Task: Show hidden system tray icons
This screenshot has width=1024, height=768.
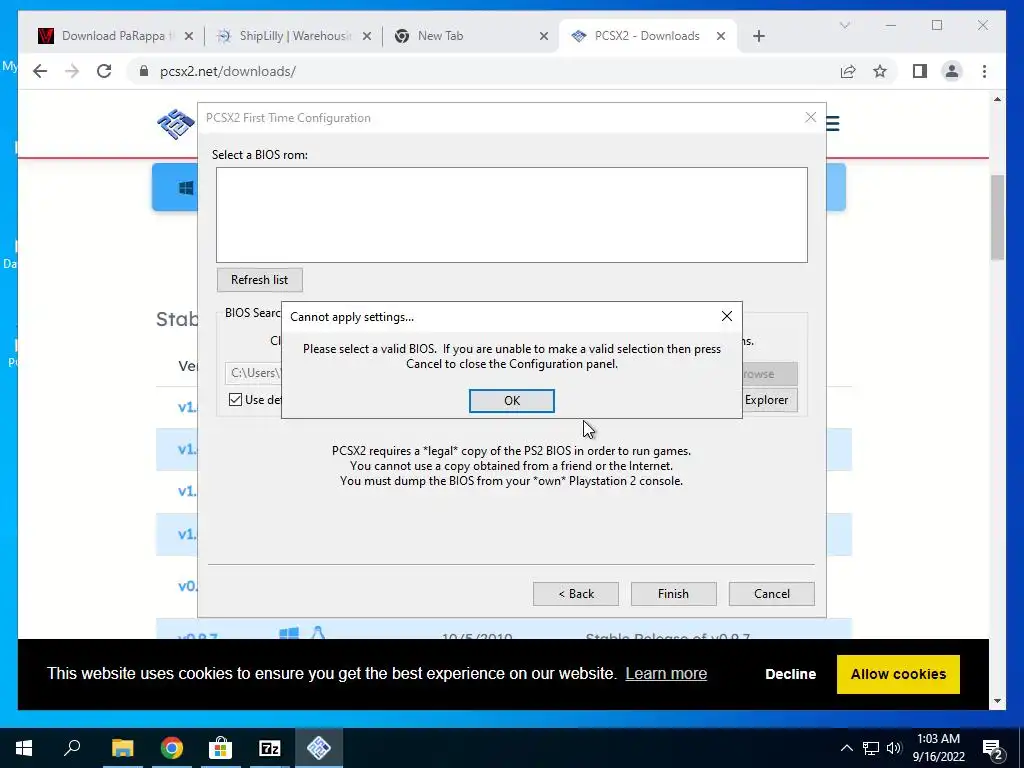Action: [x=846, y=748]
